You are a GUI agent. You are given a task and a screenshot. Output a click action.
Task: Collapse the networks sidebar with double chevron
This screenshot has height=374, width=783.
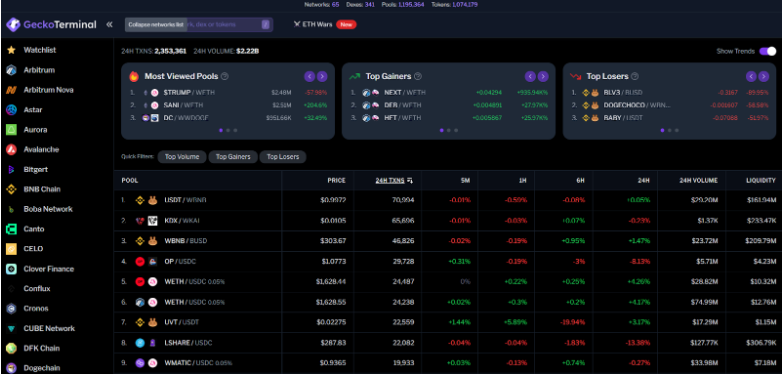pos(109,24)
